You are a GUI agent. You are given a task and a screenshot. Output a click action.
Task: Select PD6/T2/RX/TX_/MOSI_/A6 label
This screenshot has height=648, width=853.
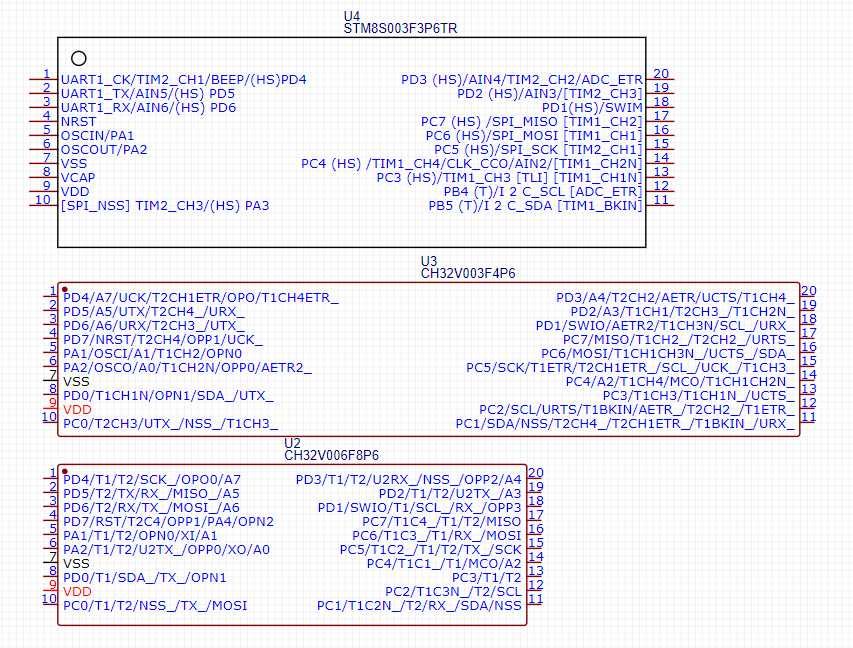click(x=151, y=508)
